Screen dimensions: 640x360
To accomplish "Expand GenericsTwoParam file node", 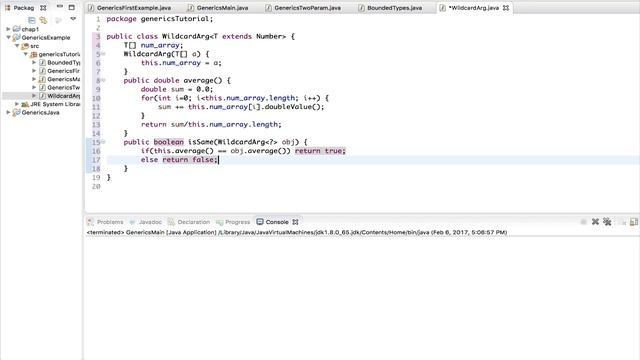I will (34, 87).
